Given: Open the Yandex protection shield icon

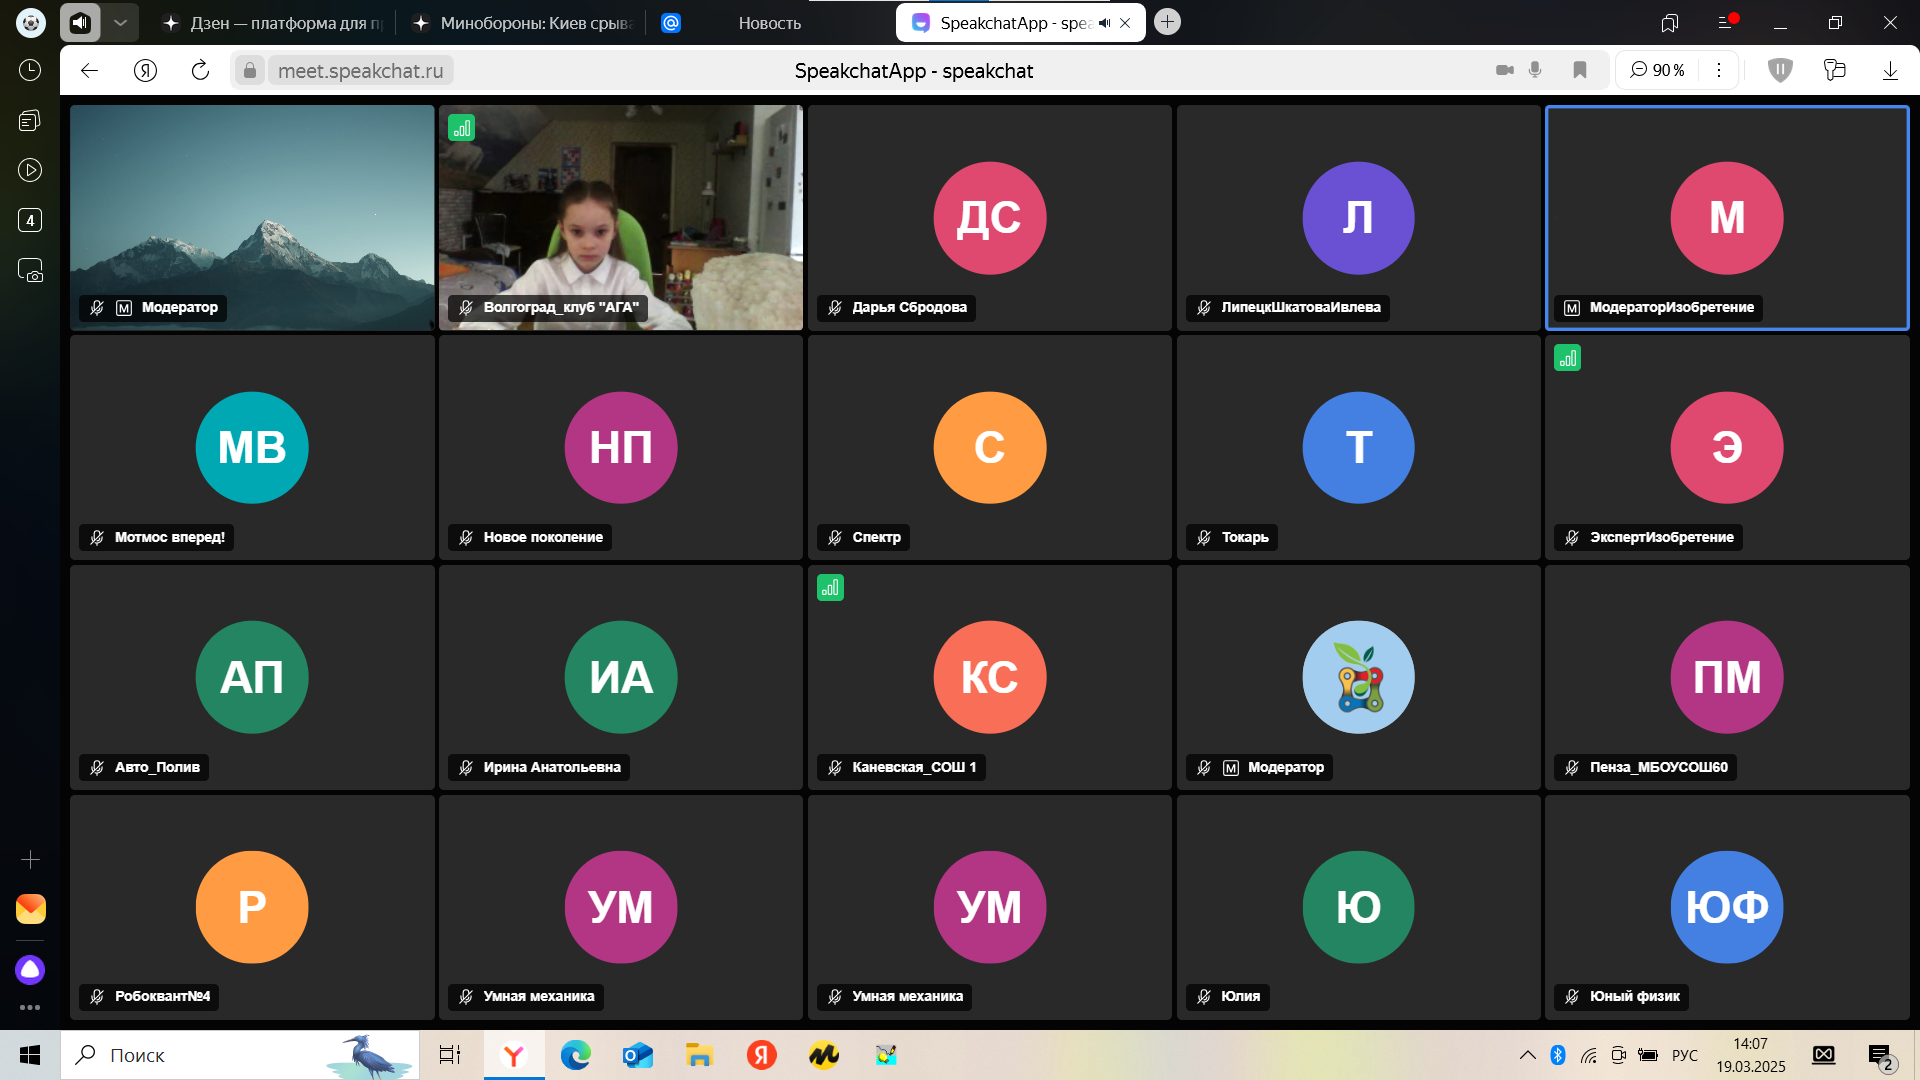Looking at the screenshot, I should click(x=1780, y=70).
